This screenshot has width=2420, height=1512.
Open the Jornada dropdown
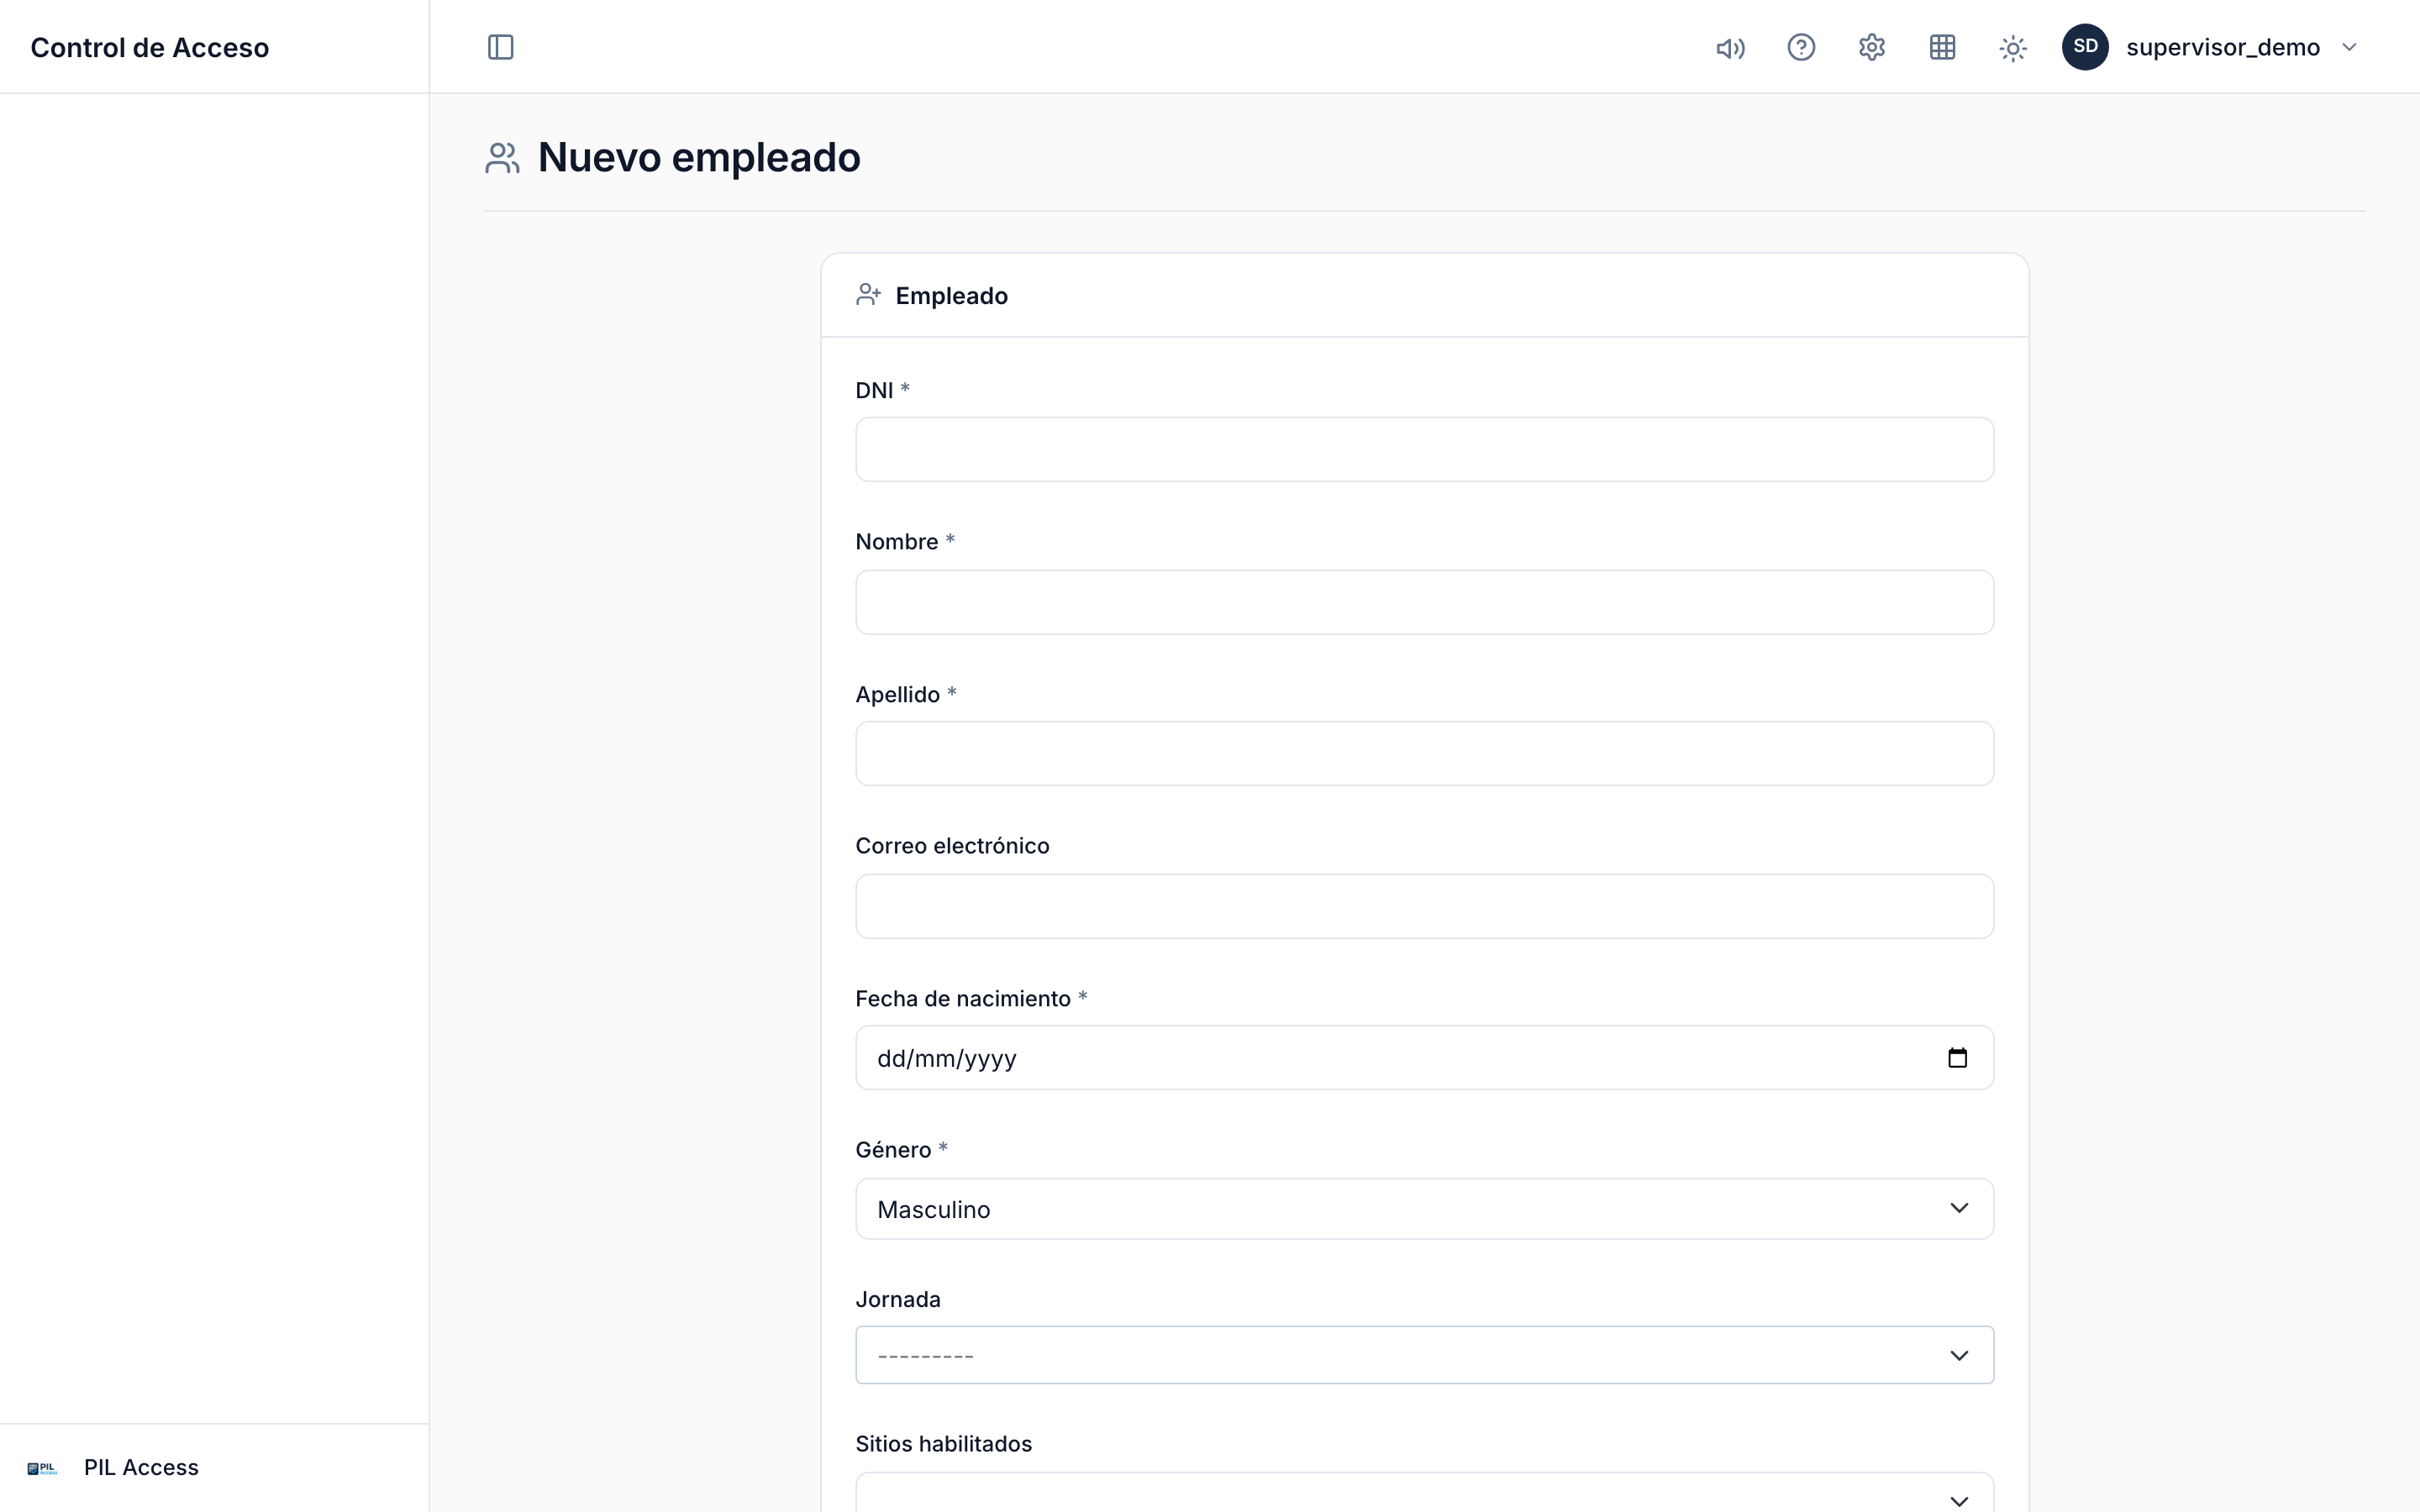pos(1424,1355)
